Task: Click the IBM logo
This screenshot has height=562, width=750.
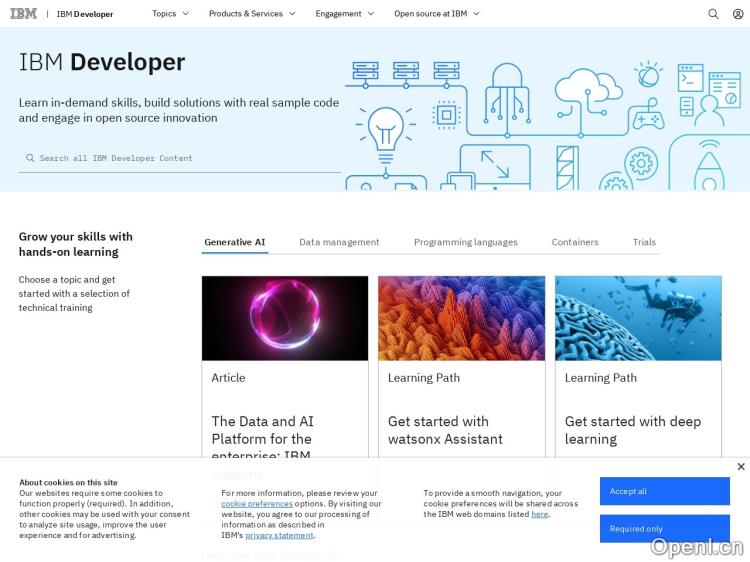Action: point(23,14)
